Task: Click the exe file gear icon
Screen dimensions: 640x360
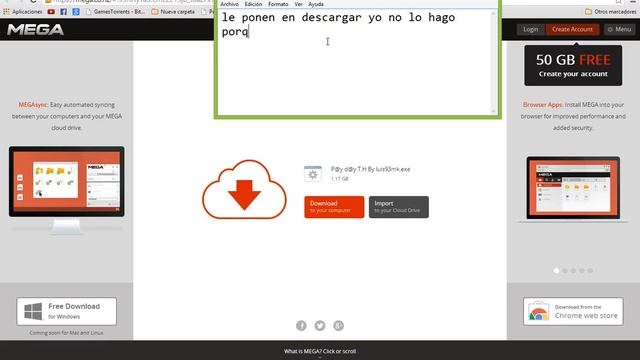Action: 313,173
